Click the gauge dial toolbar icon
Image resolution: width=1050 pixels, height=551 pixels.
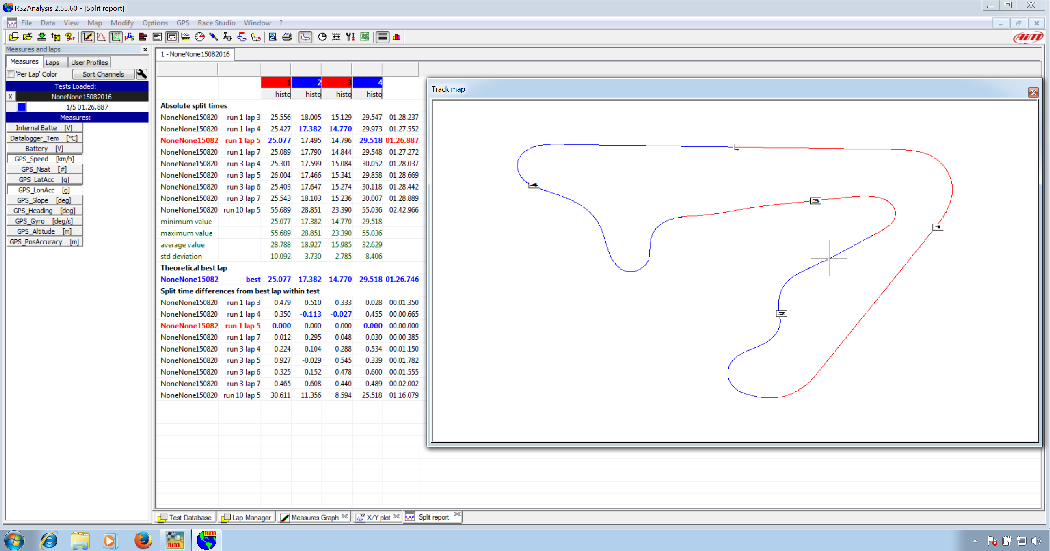200,37
